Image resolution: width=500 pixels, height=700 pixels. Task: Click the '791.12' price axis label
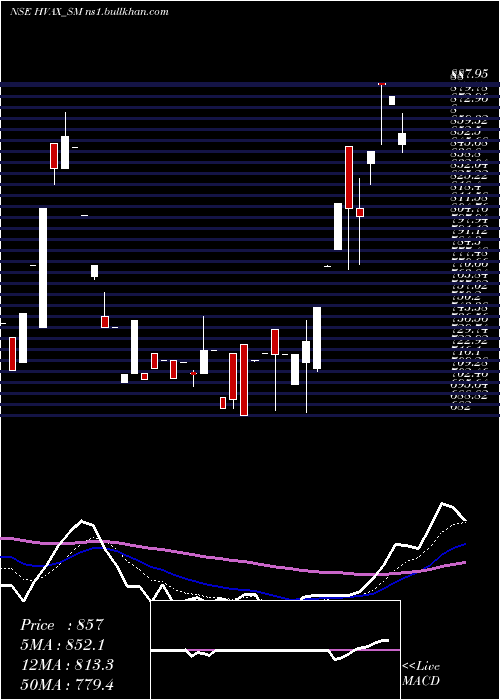[469, 231]
